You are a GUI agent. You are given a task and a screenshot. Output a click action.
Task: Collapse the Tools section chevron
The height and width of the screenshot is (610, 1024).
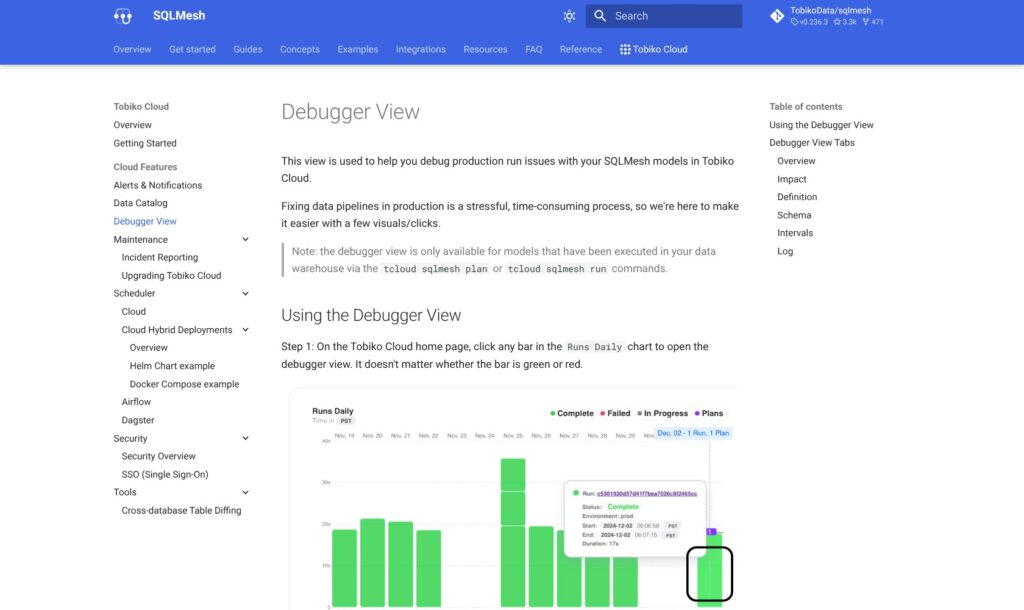246,492
